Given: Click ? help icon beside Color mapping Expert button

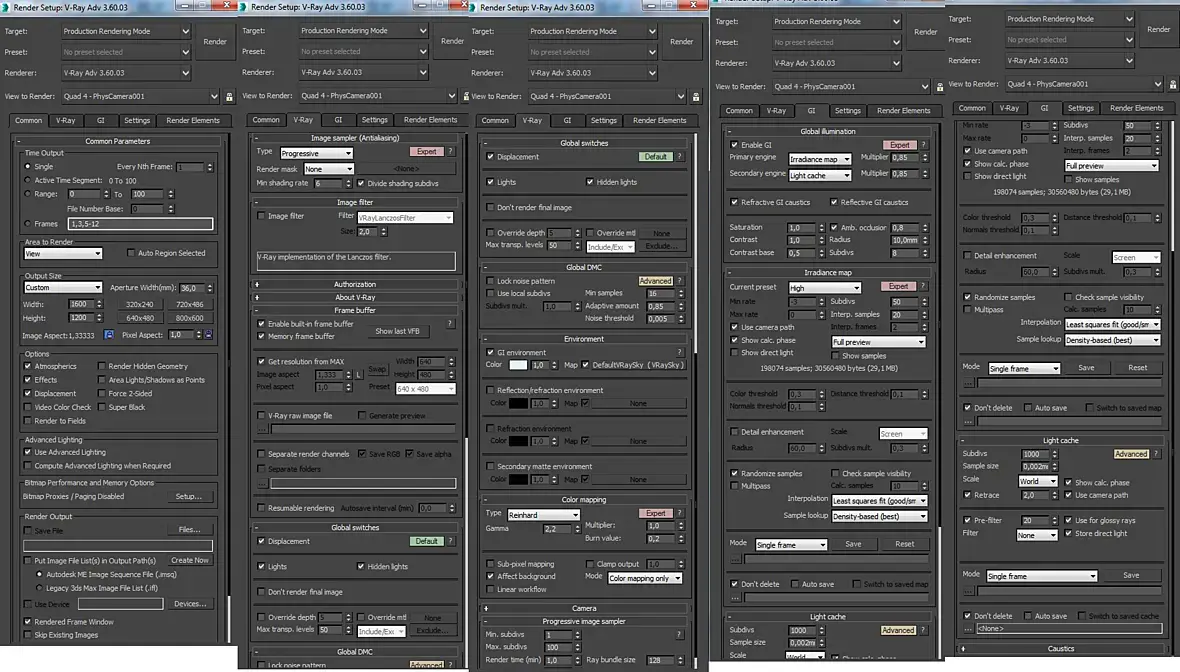Looking at the screenshot, I should click(679, 513).
